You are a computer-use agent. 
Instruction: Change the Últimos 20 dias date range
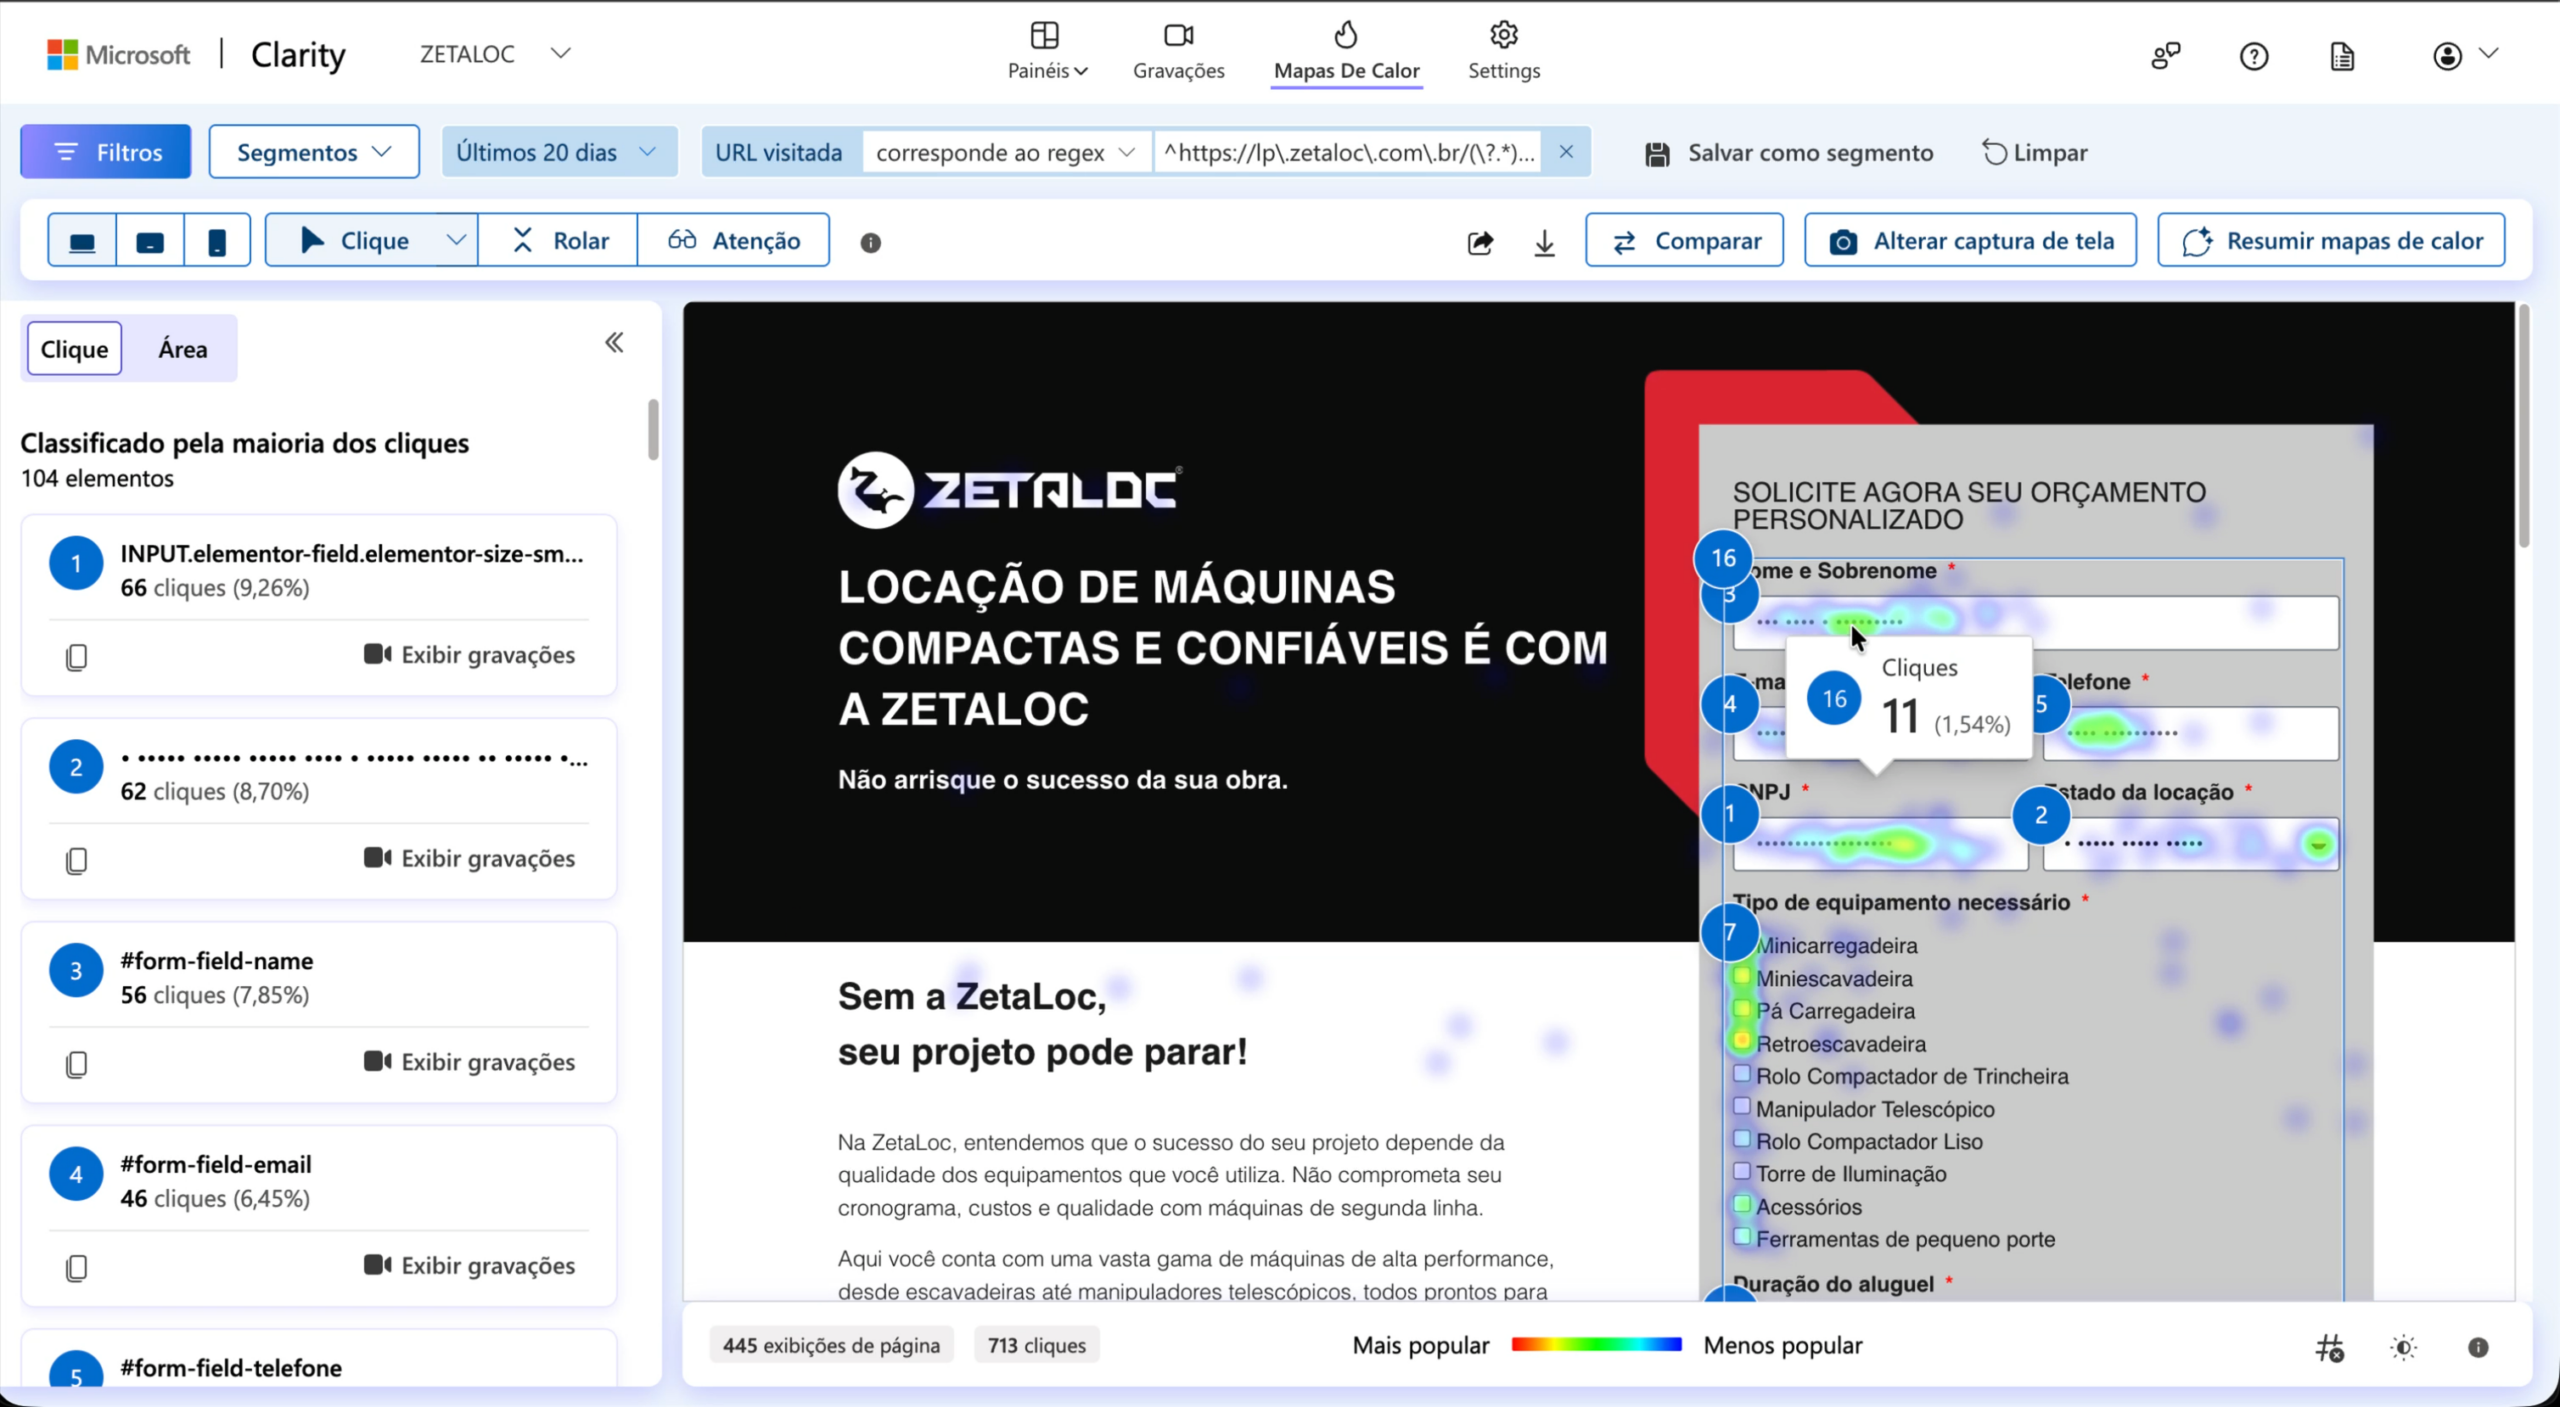tap(558, 152)
